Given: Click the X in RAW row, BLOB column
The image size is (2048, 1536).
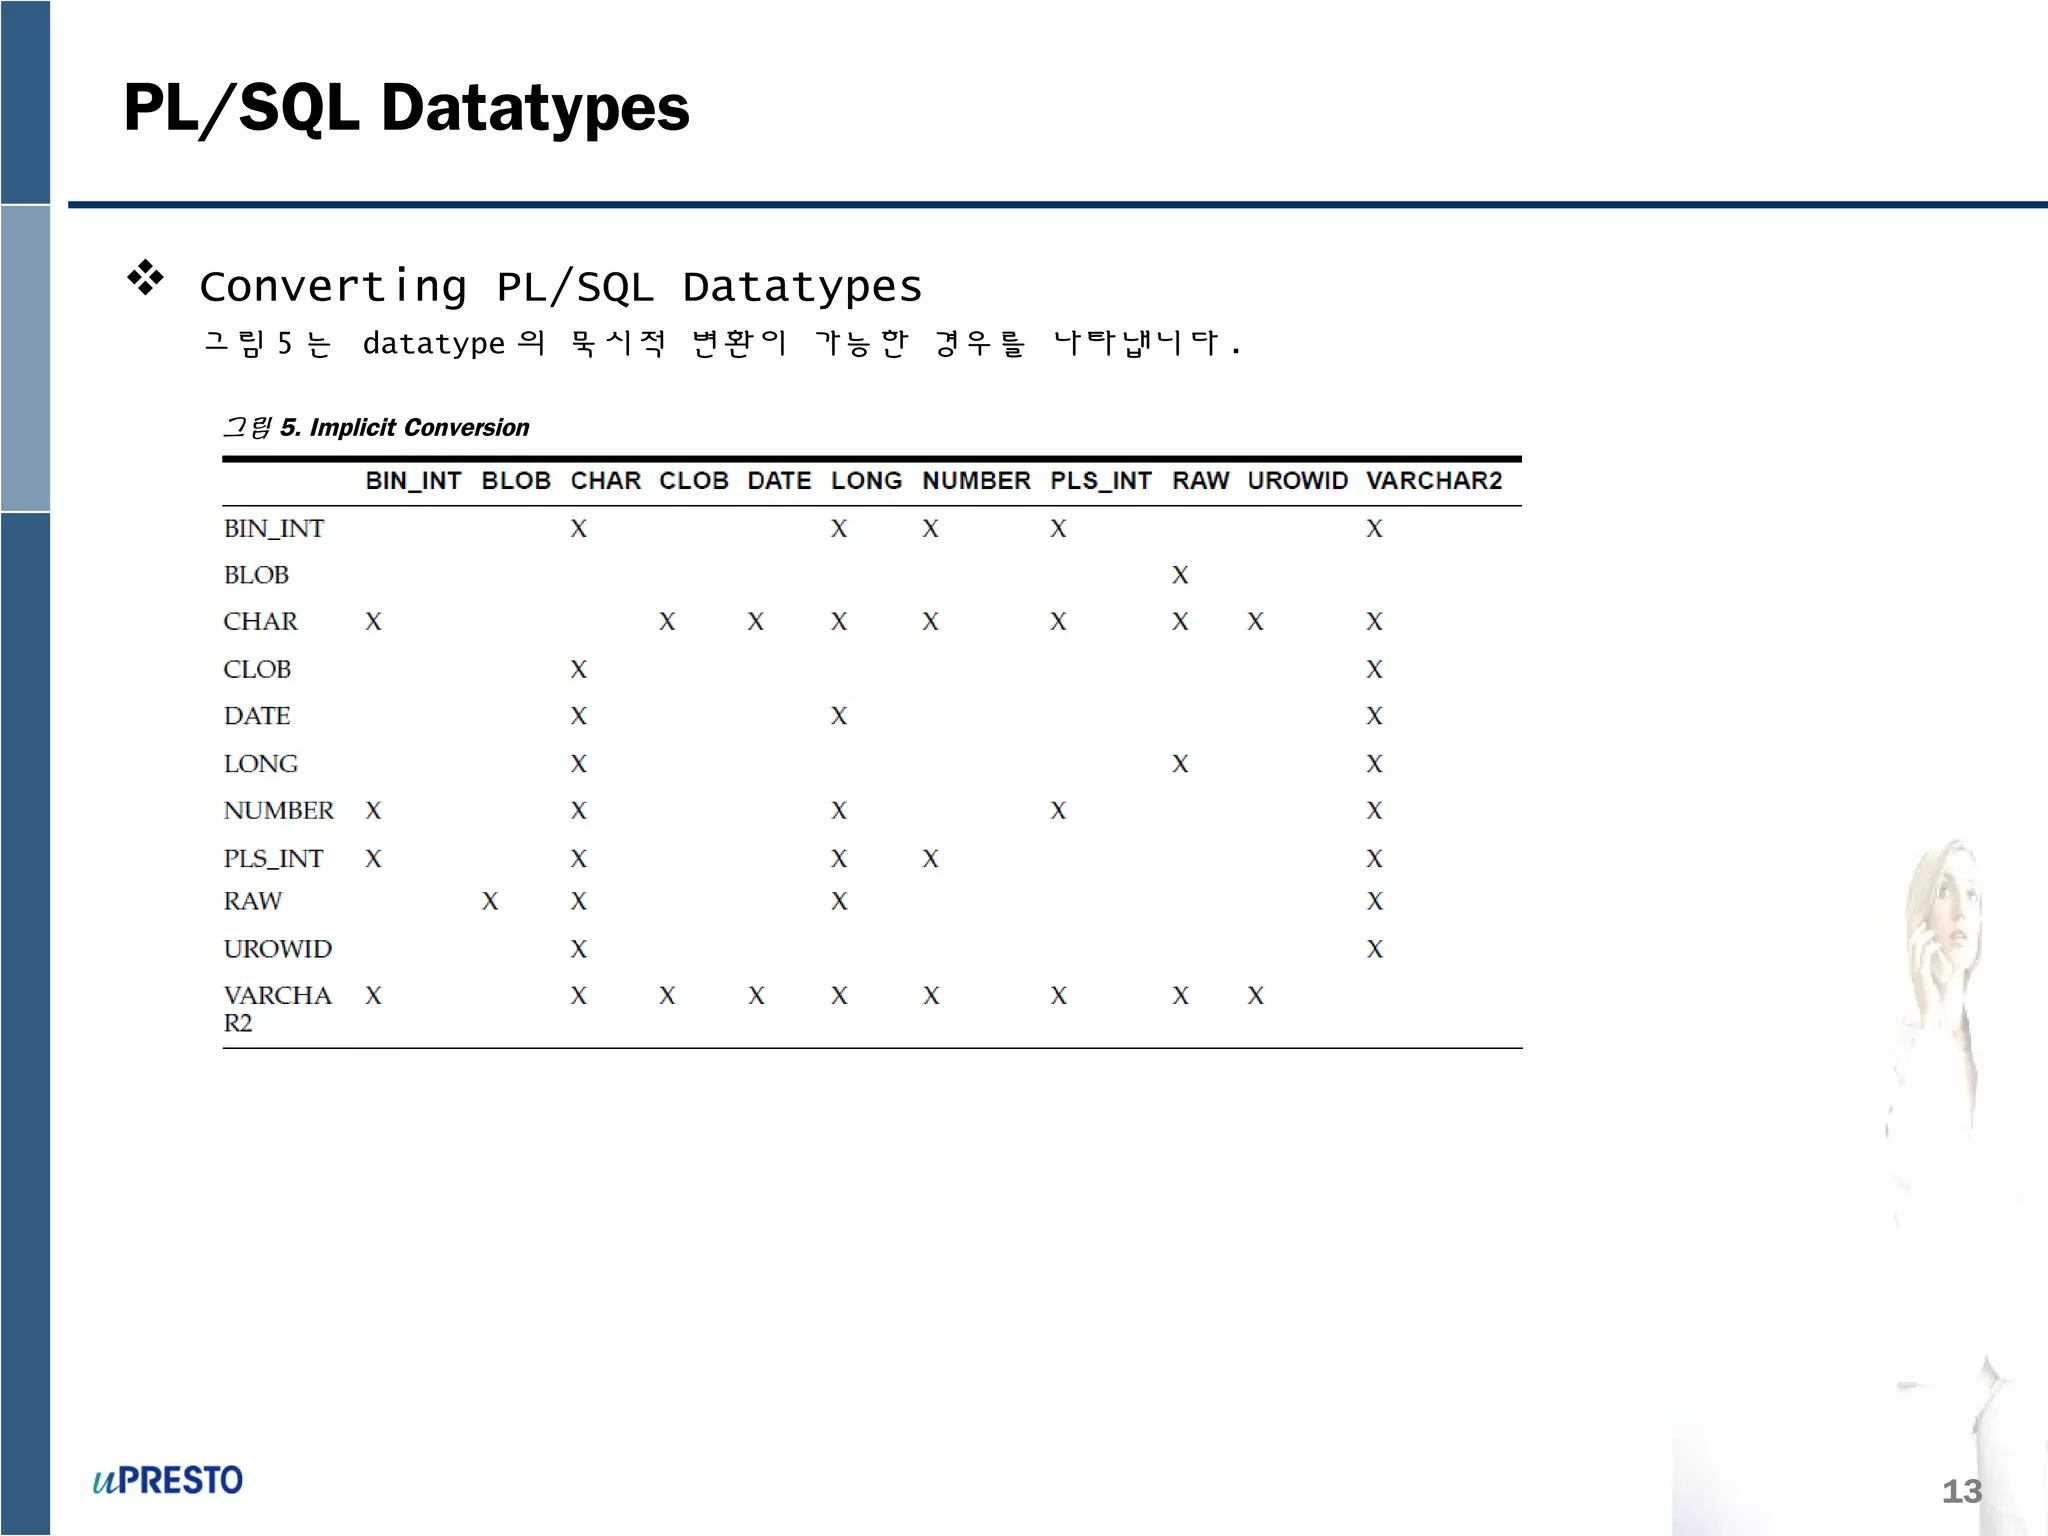Looking at the screenshot, I should coord(490,902).
